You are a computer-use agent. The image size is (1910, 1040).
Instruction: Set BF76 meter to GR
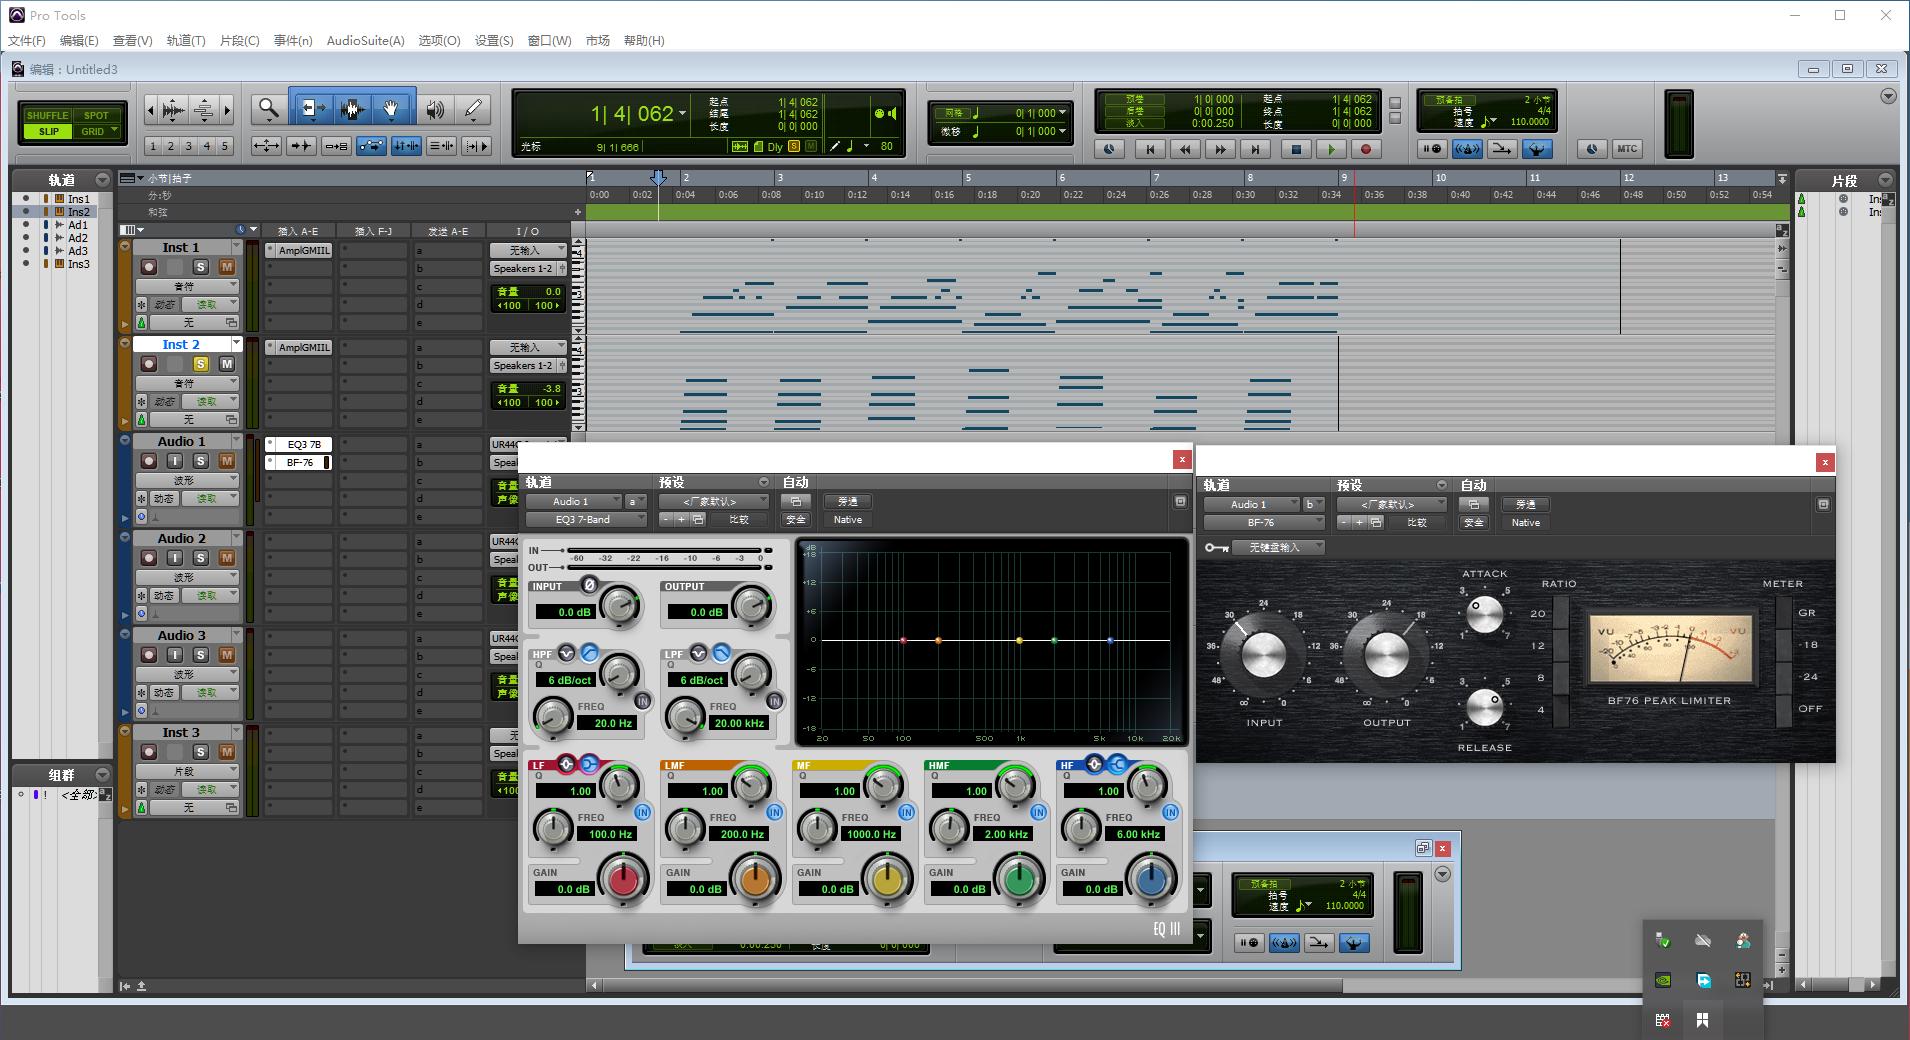point(1785,613)
